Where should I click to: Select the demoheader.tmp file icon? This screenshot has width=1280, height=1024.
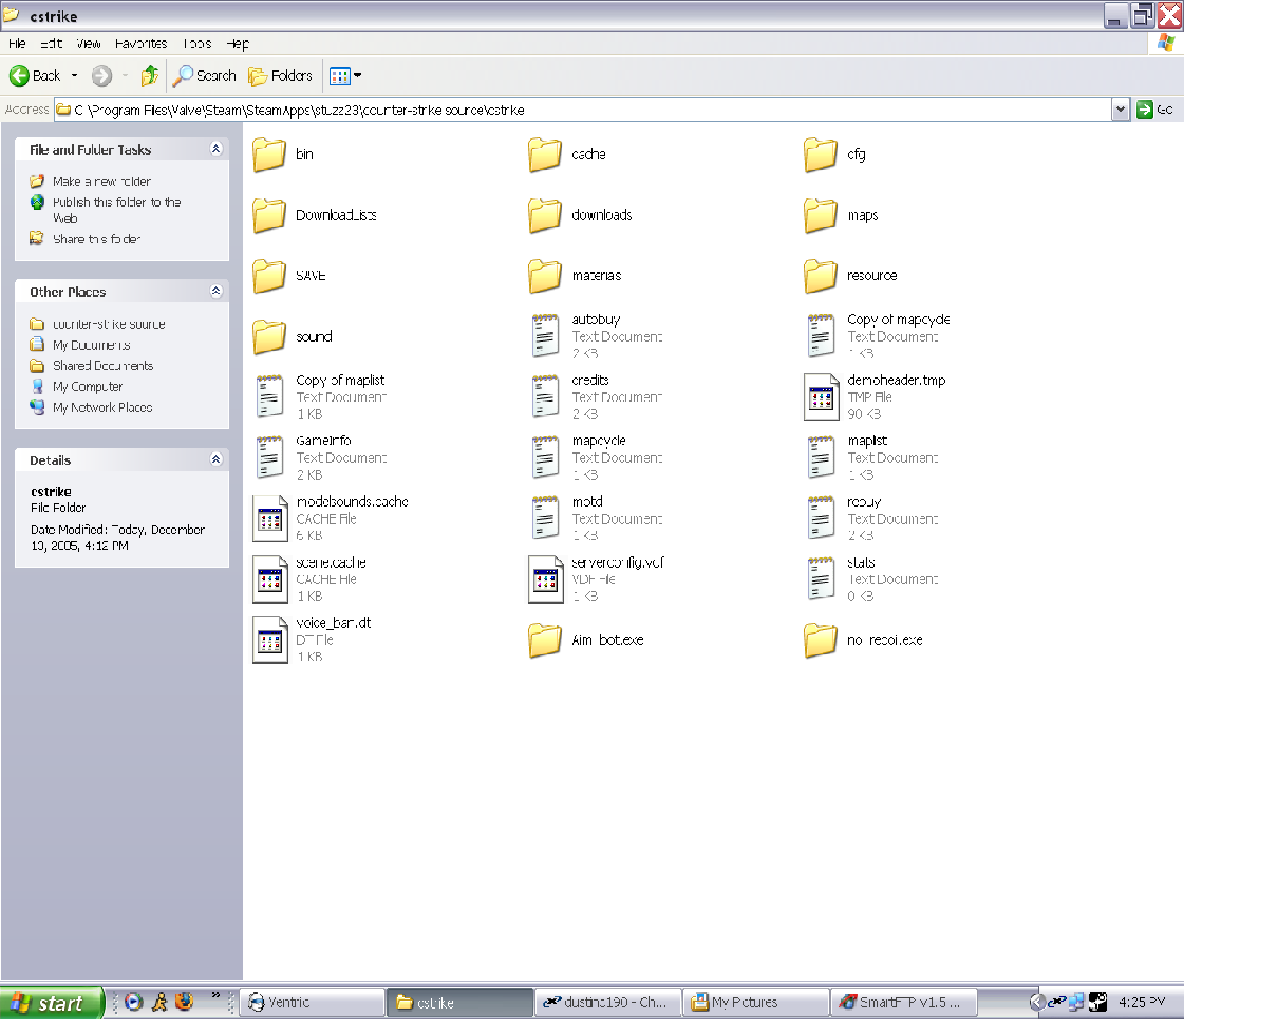821,397
